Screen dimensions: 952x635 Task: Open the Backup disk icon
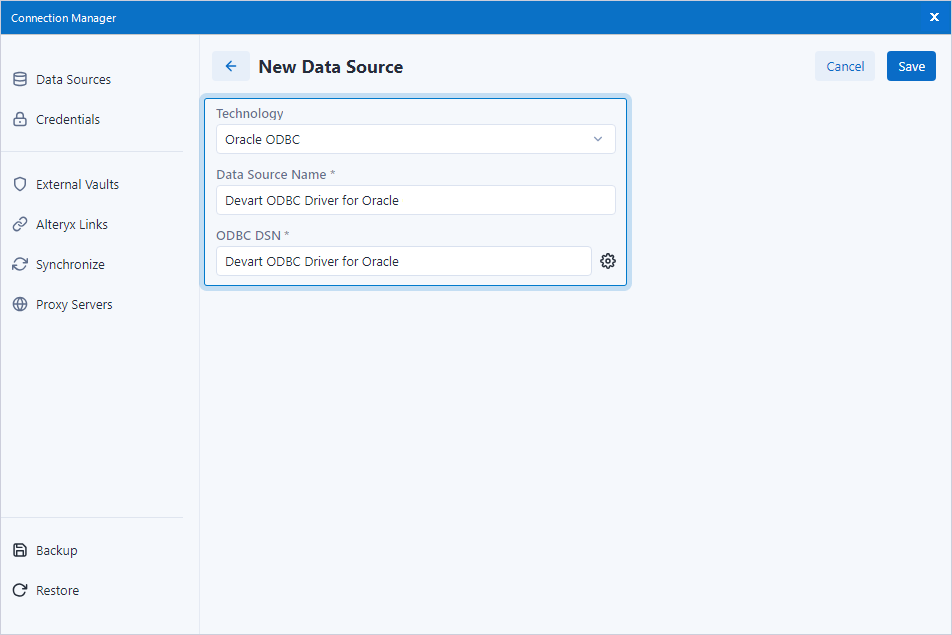click(21, 550)
